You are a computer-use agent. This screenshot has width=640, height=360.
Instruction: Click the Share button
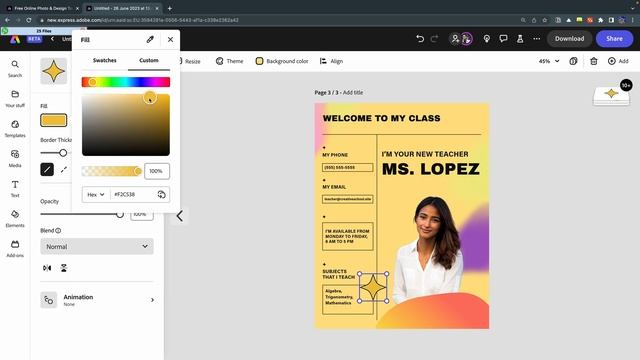click(x=614, y=39)
